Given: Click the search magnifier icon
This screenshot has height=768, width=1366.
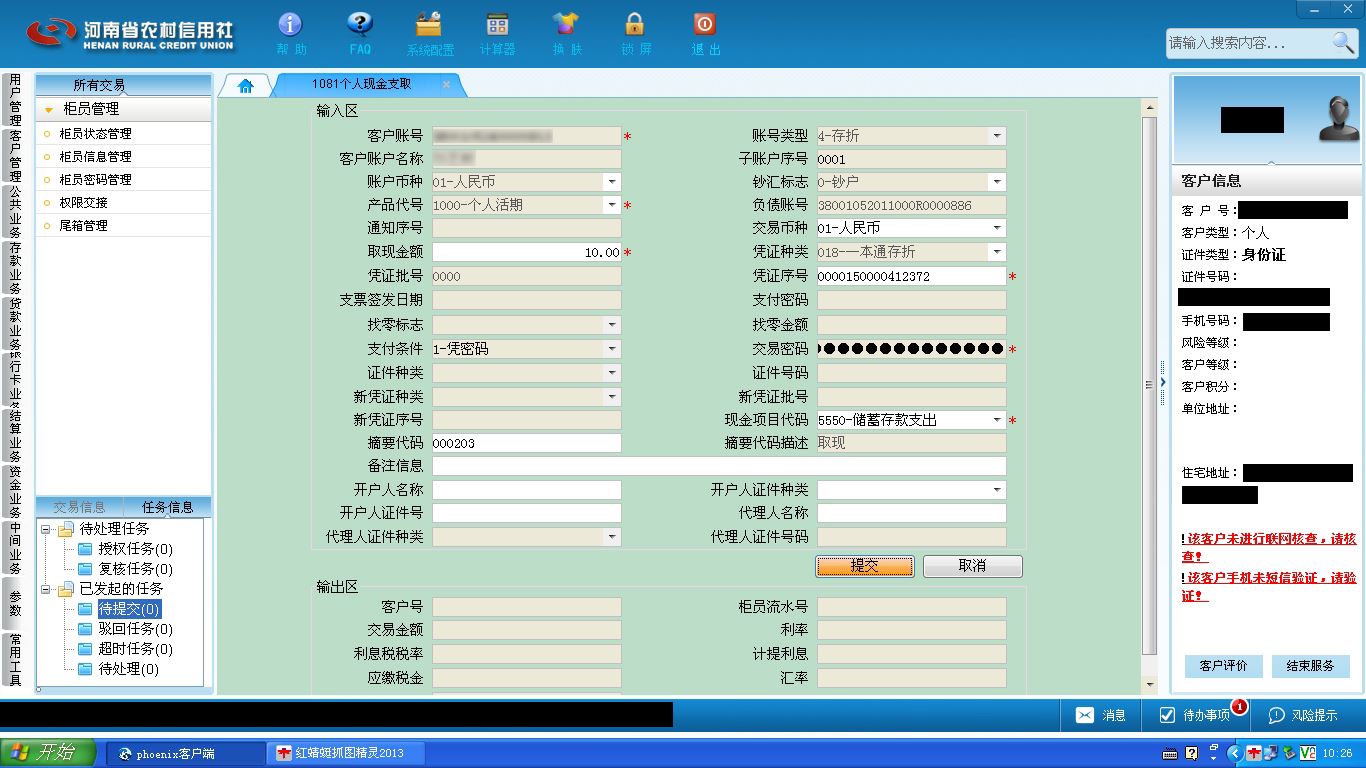Looking at the screenshot, I should pos(1342,42).
